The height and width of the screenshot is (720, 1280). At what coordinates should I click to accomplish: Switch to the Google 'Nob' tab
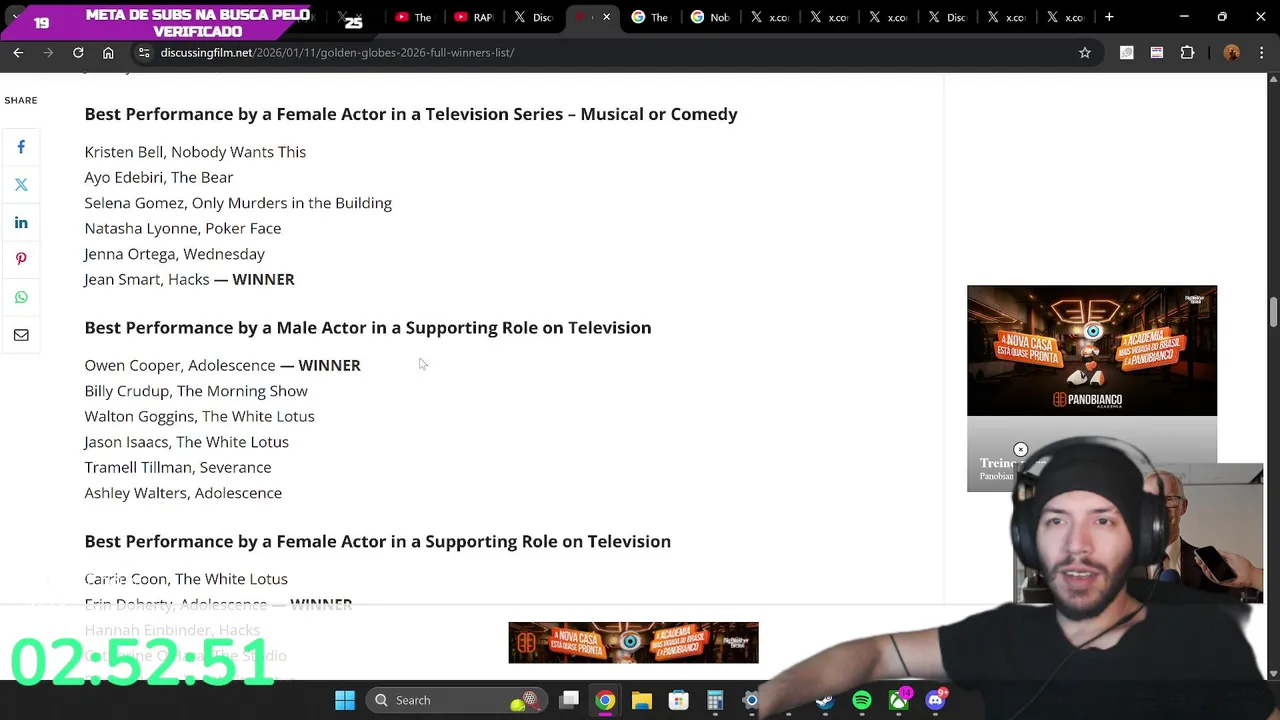tap(709, 17)
